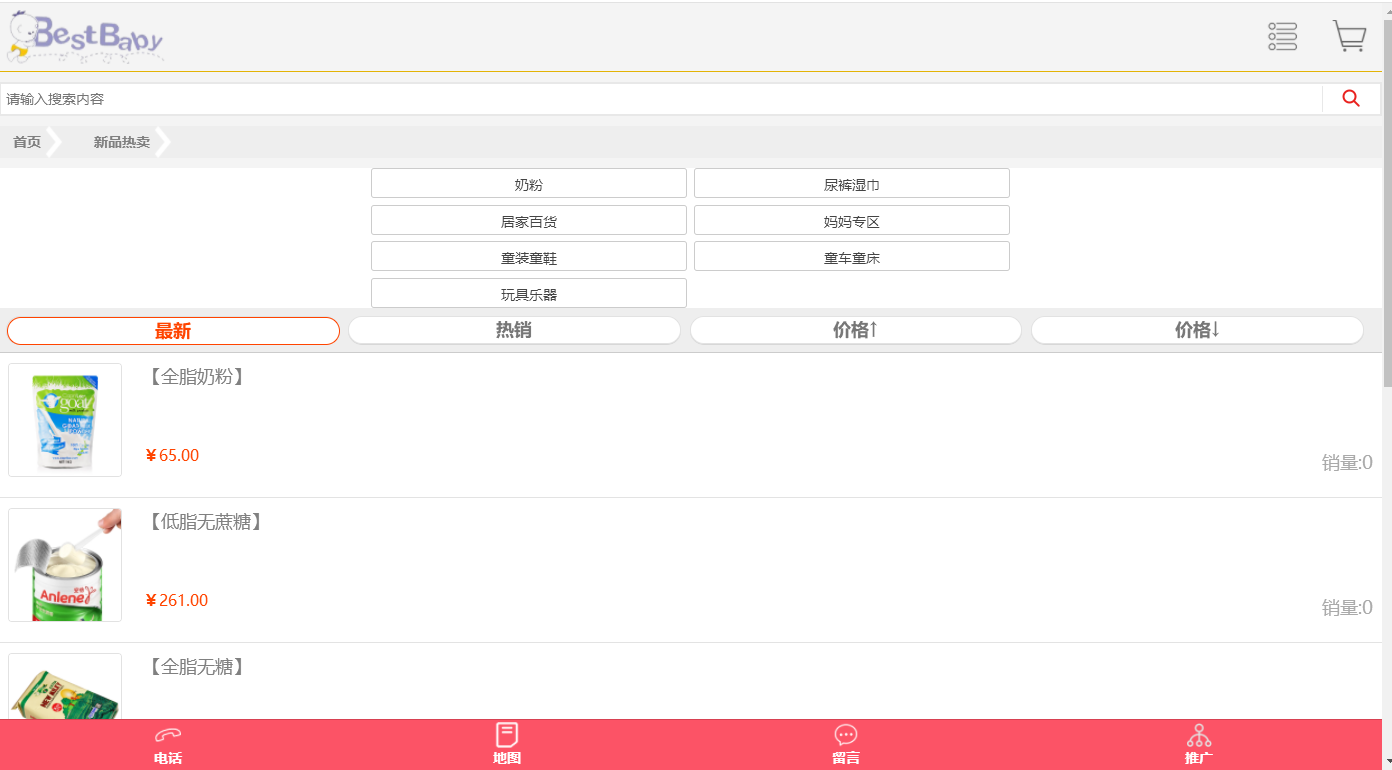Choose the 奶粉 category button
Image resolution: width=1392 pixels, height=770 pixels.
528,184
